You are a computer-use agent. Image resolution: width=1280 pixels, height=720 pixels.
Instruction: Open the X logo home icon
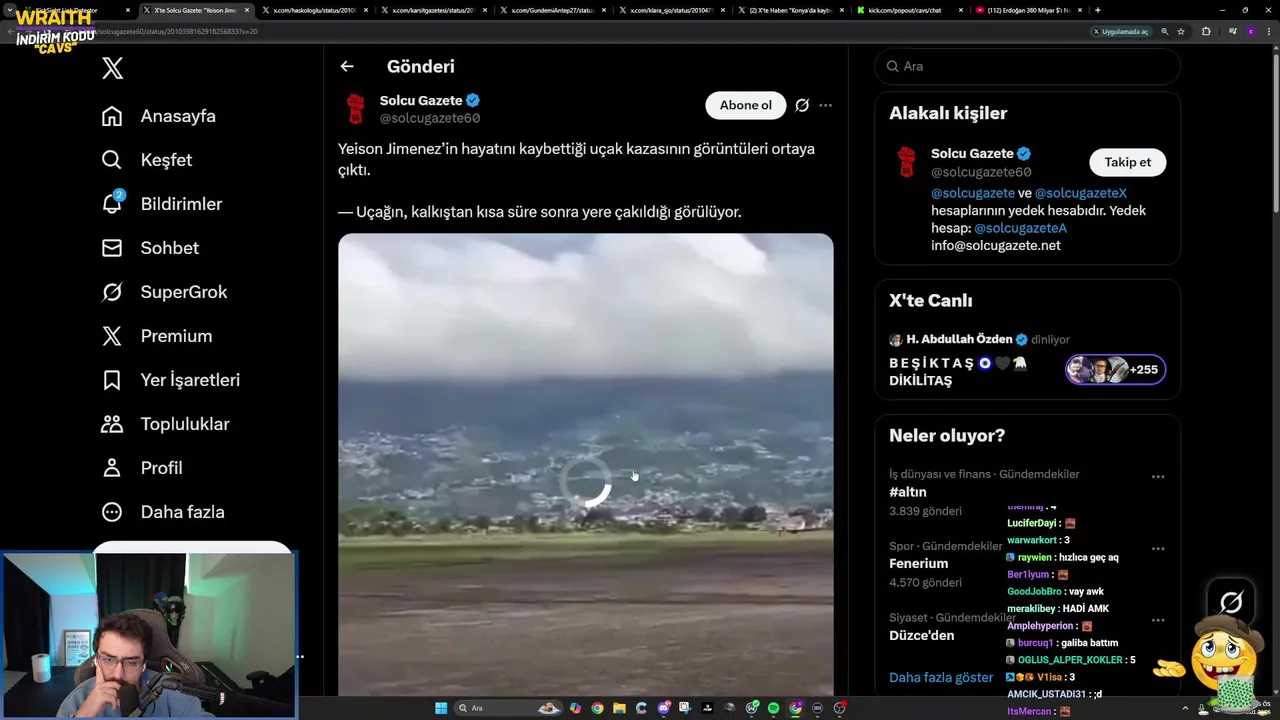[112, 68]
